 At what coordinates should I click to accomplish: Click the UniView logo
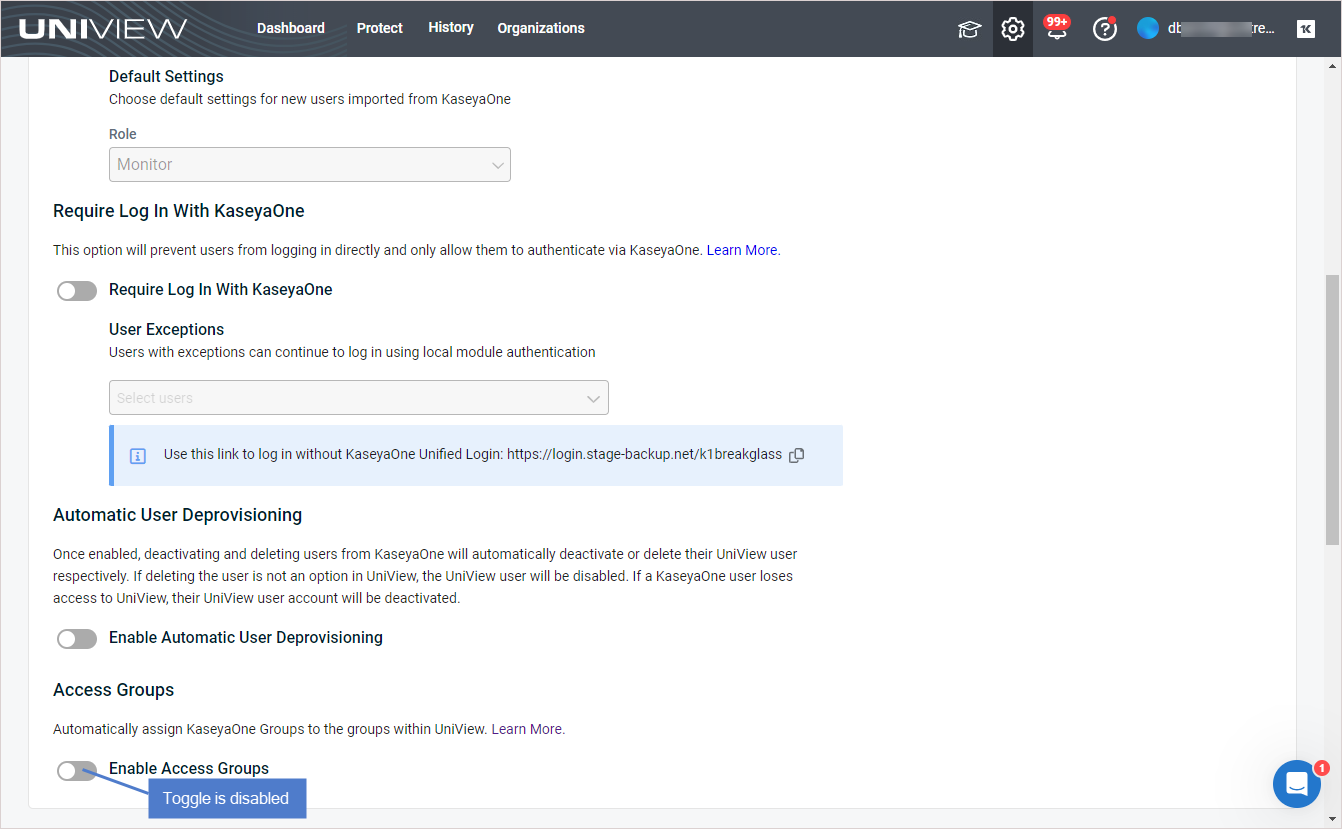click(x=103, y=29)
